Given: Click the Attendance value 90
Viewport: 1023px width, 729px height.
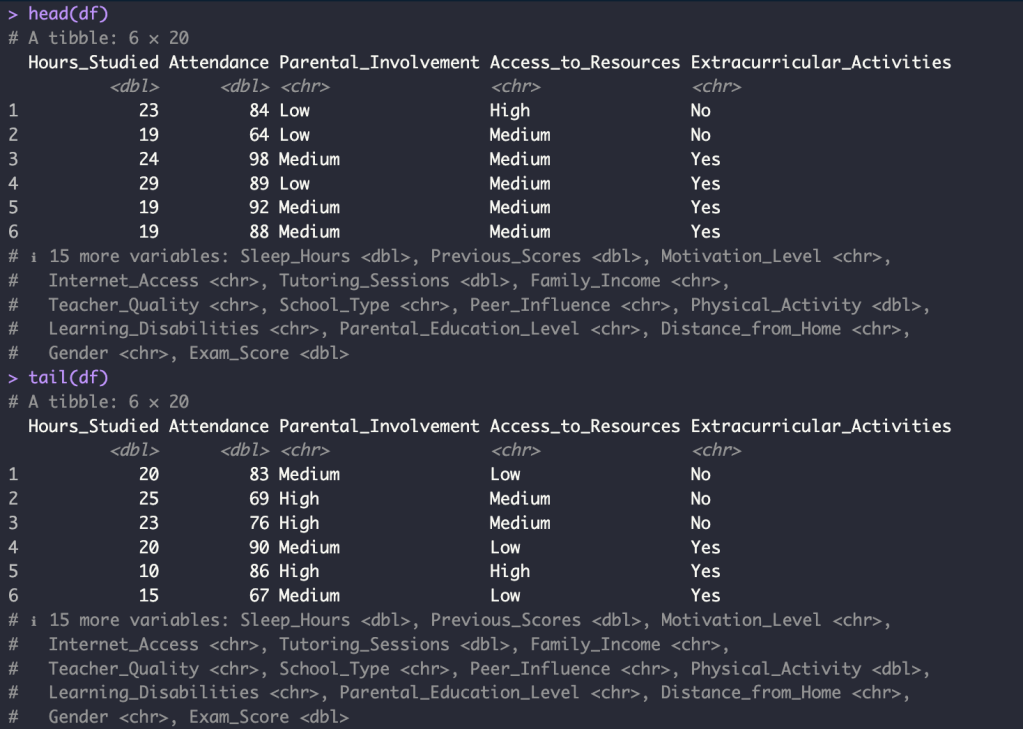Looking at the screenshot, I should point(259,547).
